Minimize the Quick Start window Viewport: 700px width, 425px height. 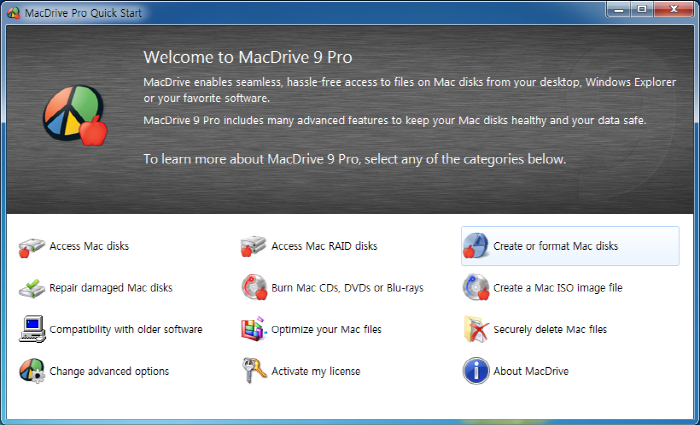pos(618,9)
